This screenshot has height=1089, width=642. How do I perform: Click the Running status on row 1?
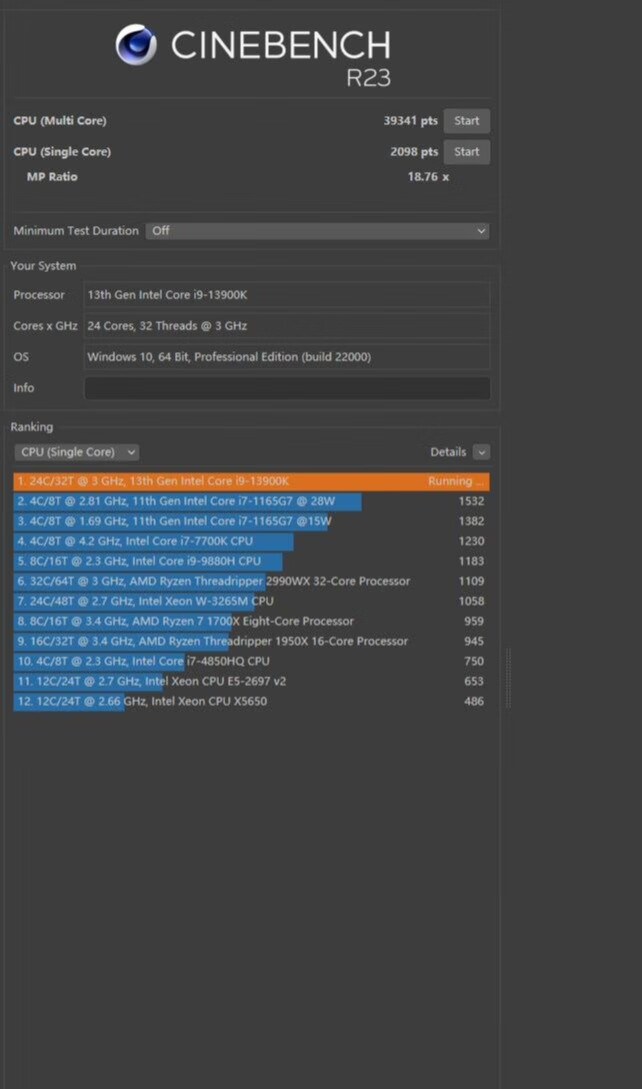[x=456, y=481]
